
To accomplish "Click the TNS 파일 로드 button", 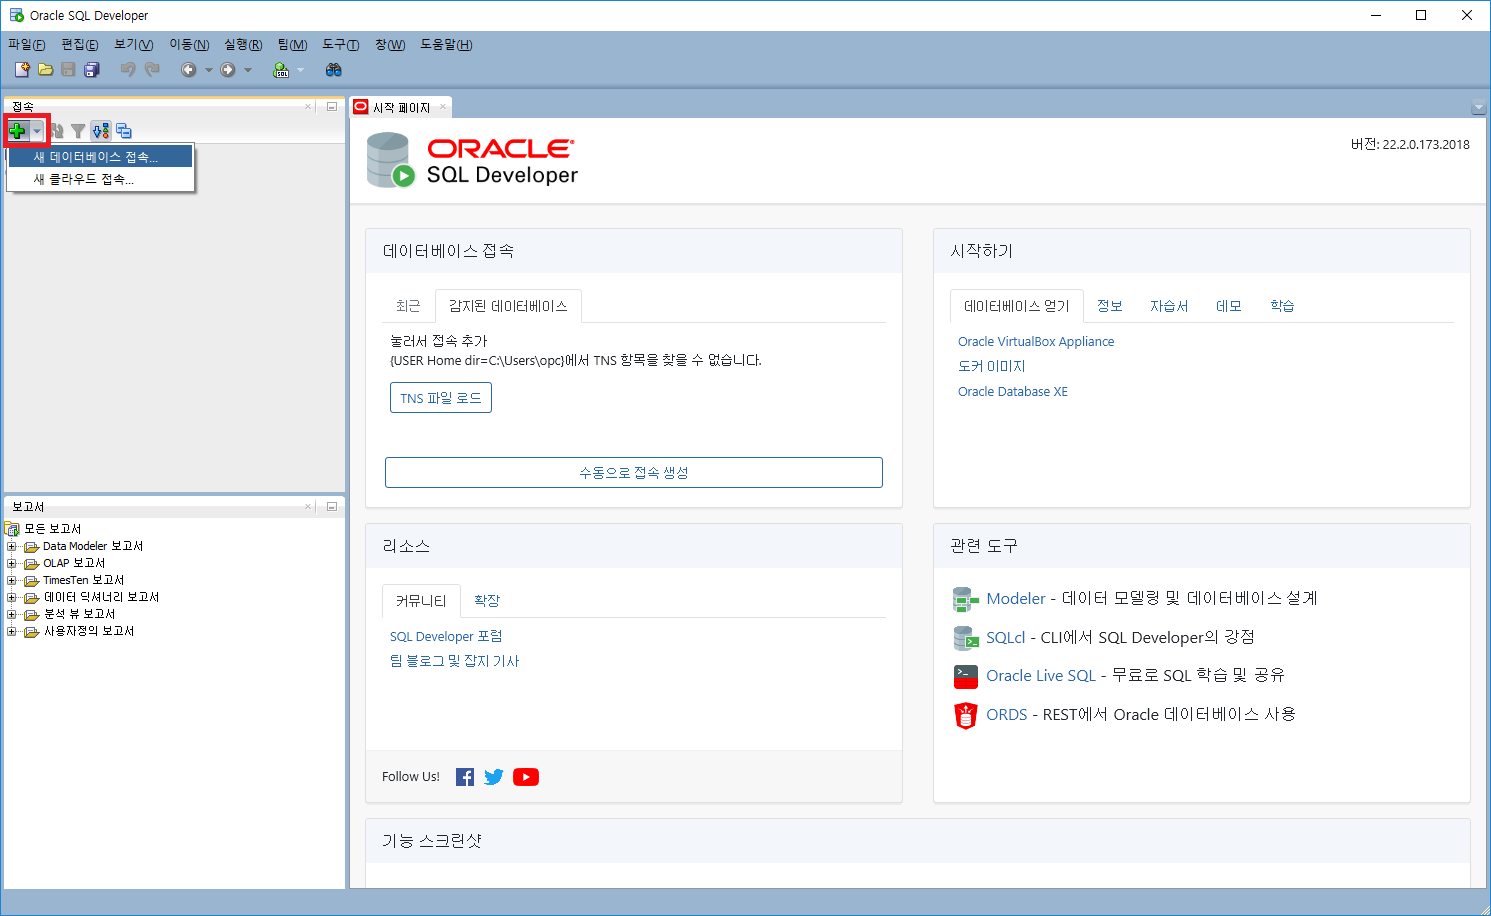I will click(441, 398).
